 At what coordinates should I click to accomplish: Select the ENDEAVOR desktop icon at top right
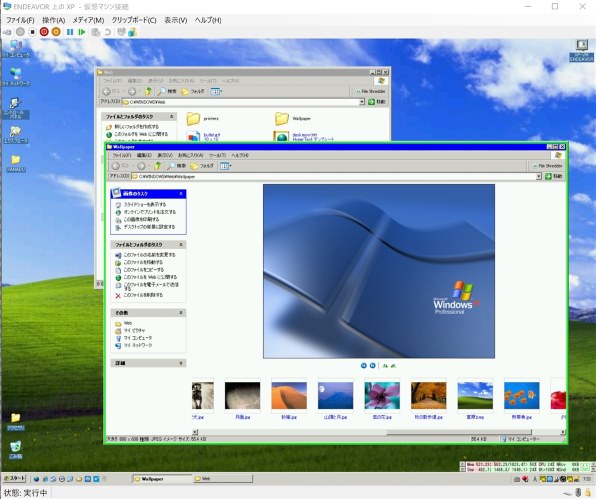click(x=582, y=51)
